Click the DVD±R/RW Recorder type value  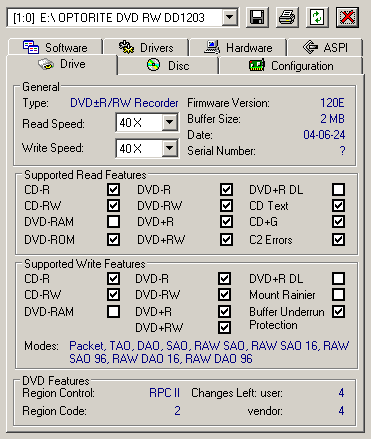click(x=124, y=103)
